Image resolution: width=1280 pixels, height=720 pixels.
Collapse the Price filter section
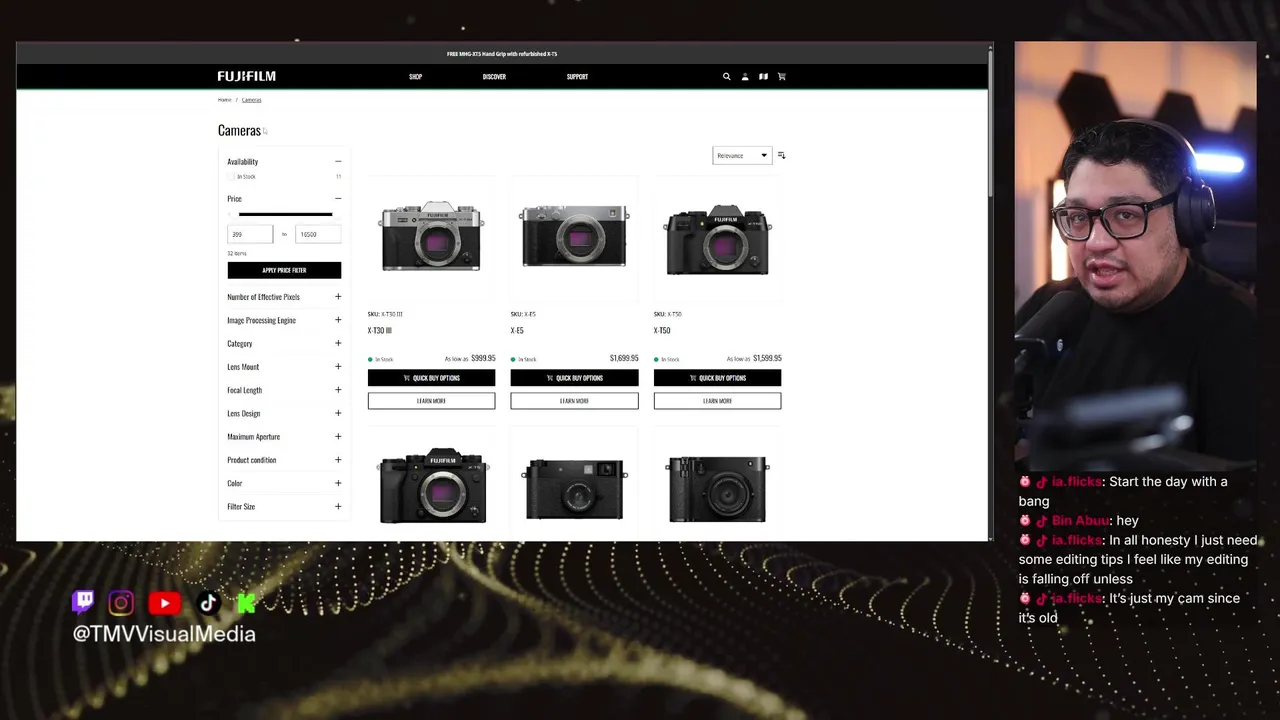click(x=338, y=198)
